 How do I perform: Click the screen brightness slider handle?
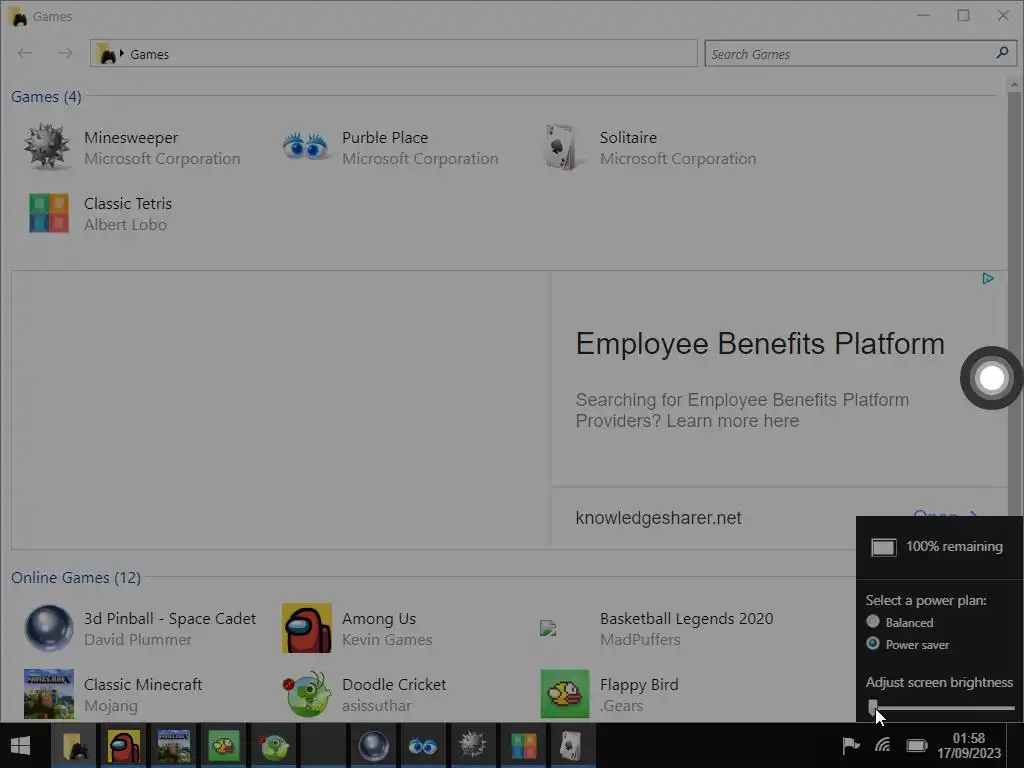(x=873, y=707)
